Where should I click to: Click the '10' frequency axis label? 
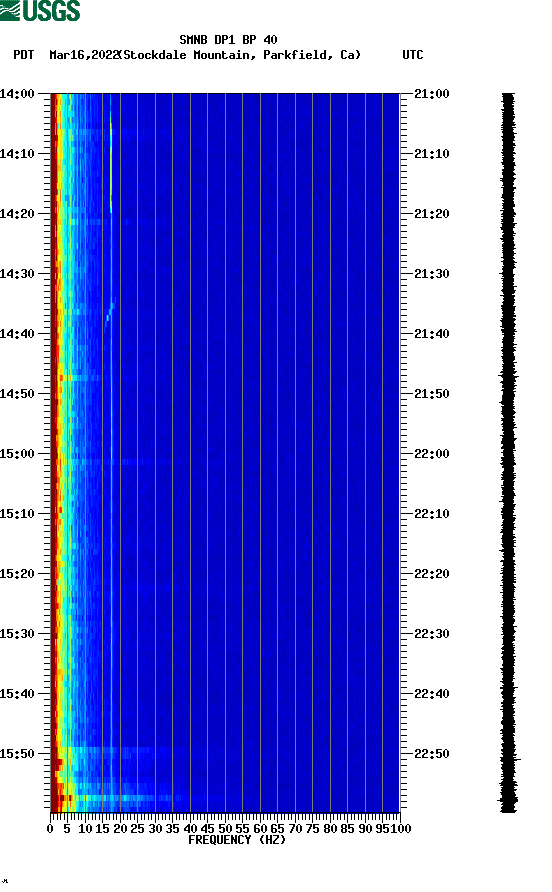pos(85,829)
